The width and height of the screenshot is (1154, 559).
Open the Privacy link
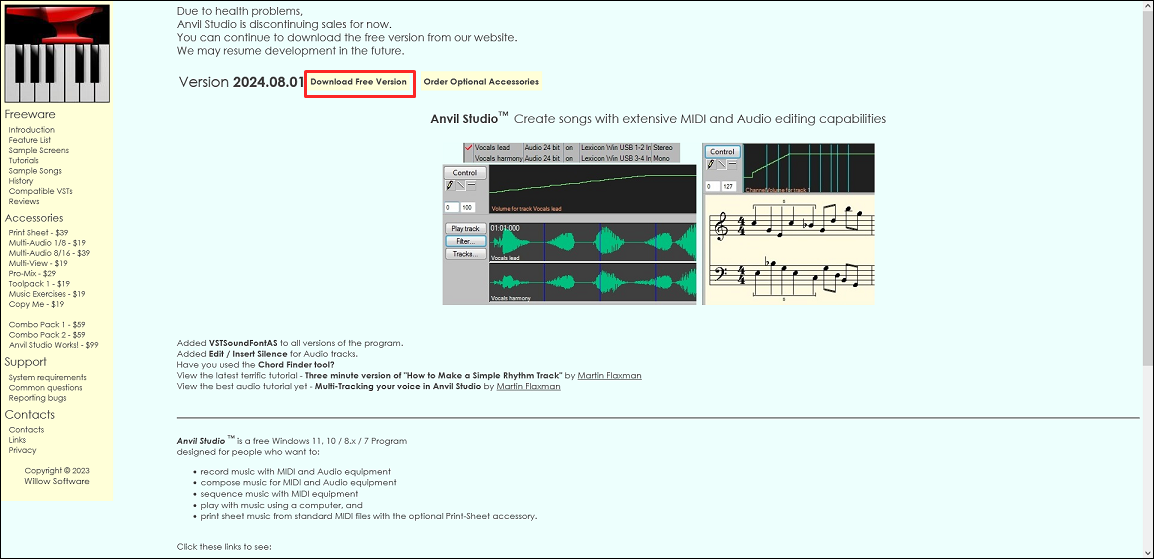pos(22,450)
